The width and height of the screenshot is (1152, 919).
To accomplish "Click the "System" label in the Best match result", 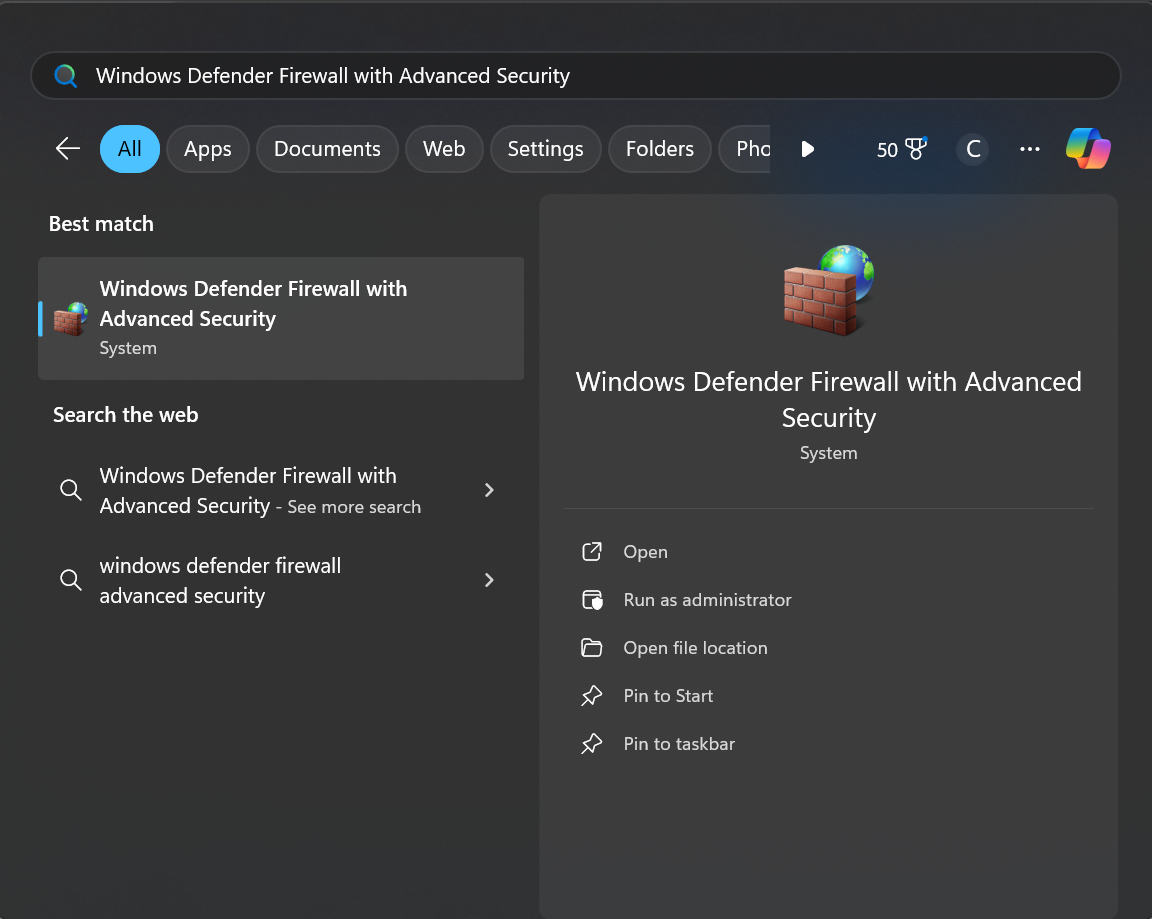I will click(x=128, y=348).
